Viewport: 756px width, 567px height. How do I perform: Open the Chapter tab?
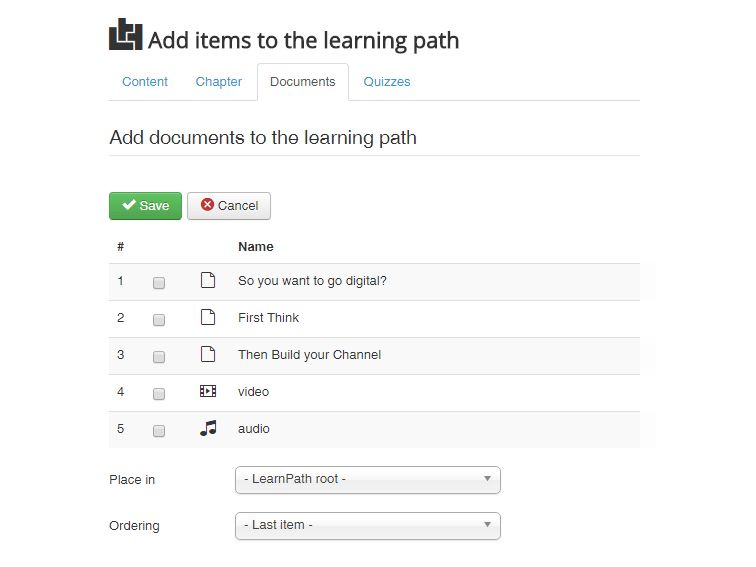218,82
